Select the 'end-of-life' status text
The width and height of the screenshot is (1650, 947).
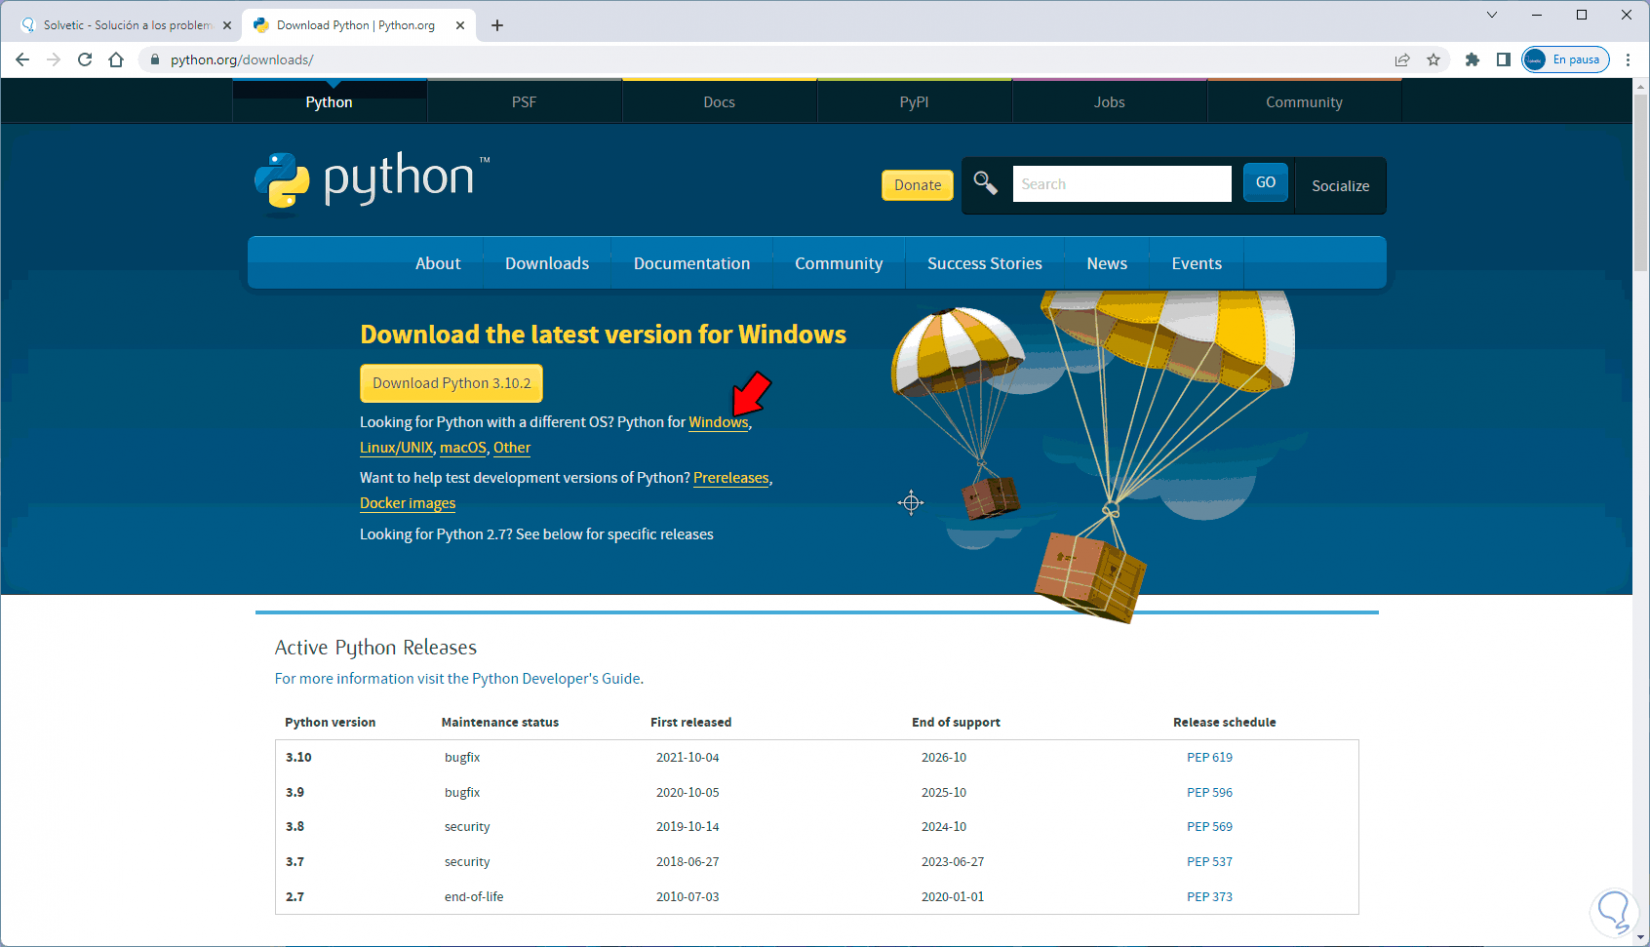(x=474, y=896)
